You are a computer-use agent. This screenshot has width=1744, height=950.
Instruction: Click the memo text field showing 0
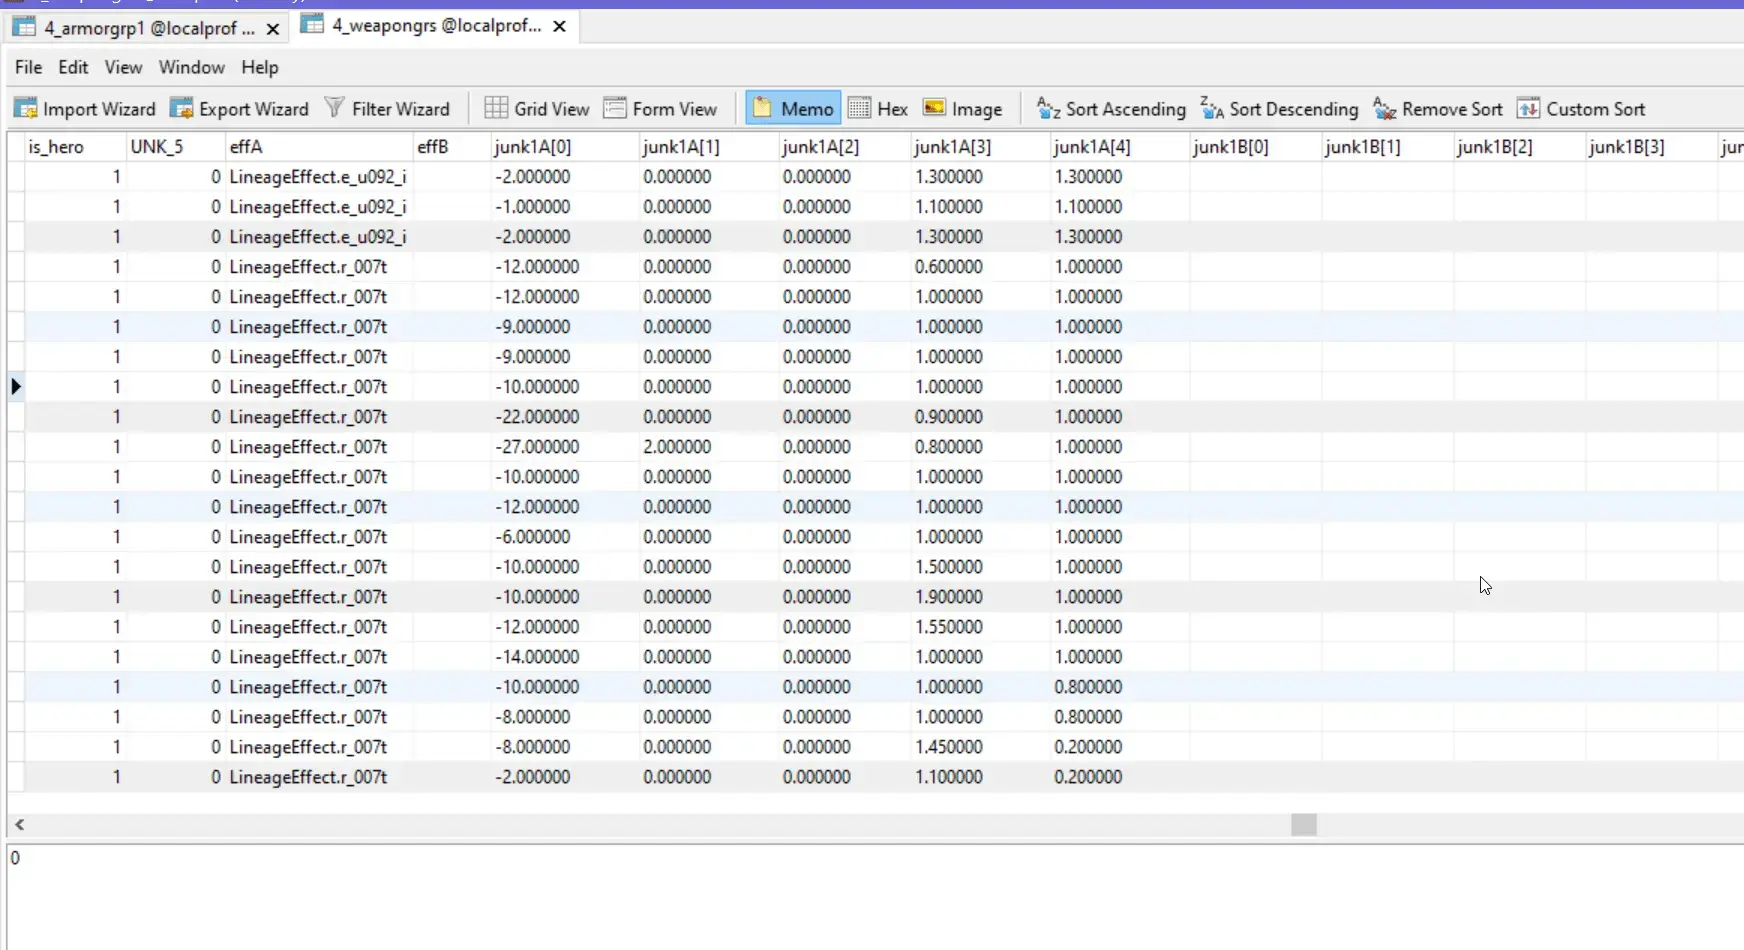pyautogui.click(x=875, y=897)
